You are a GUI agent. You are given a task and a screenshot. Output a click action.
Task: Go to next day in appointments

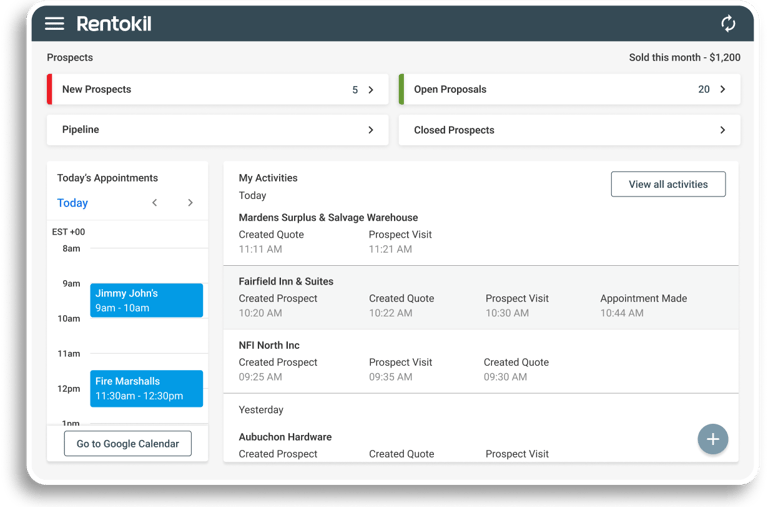(x=190, y=203)
